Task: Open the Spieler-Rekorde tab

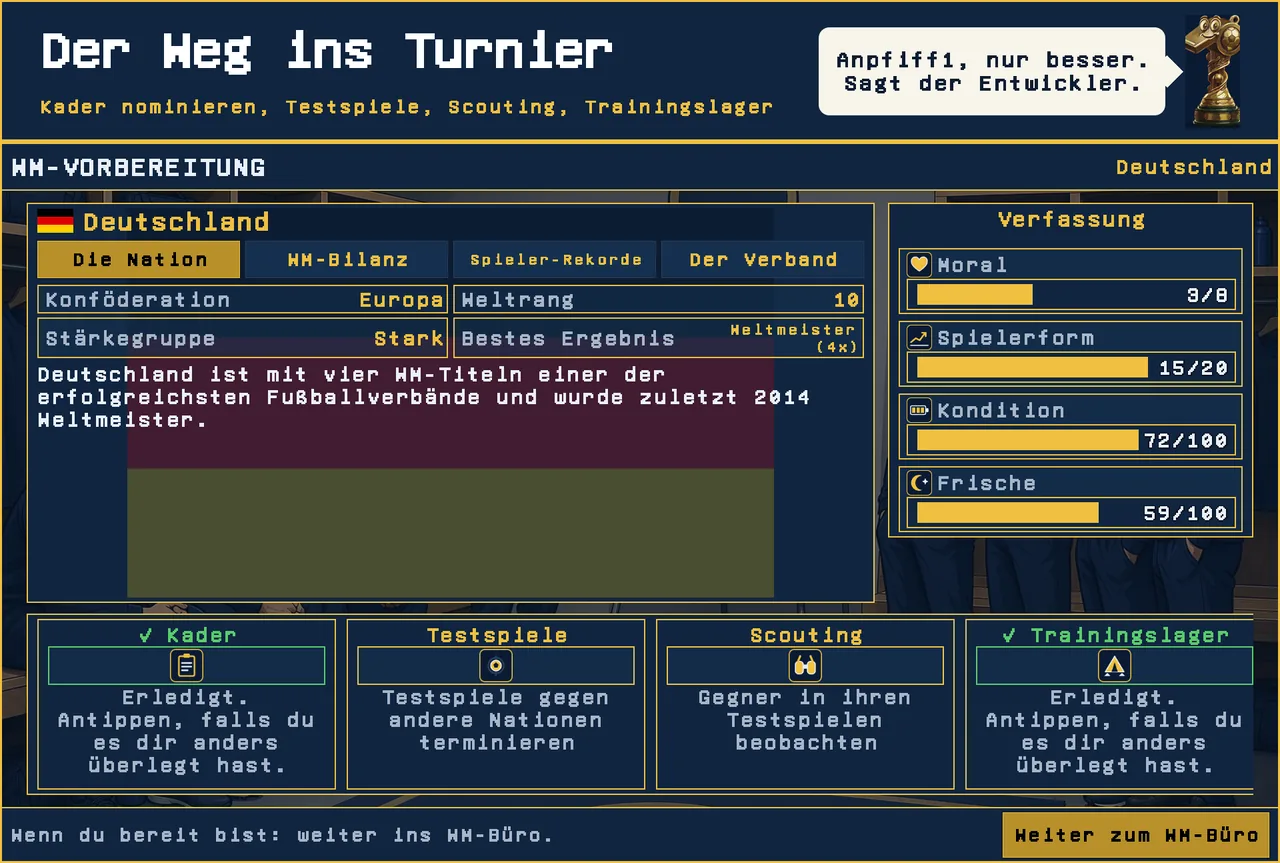Action: (555, 259)
